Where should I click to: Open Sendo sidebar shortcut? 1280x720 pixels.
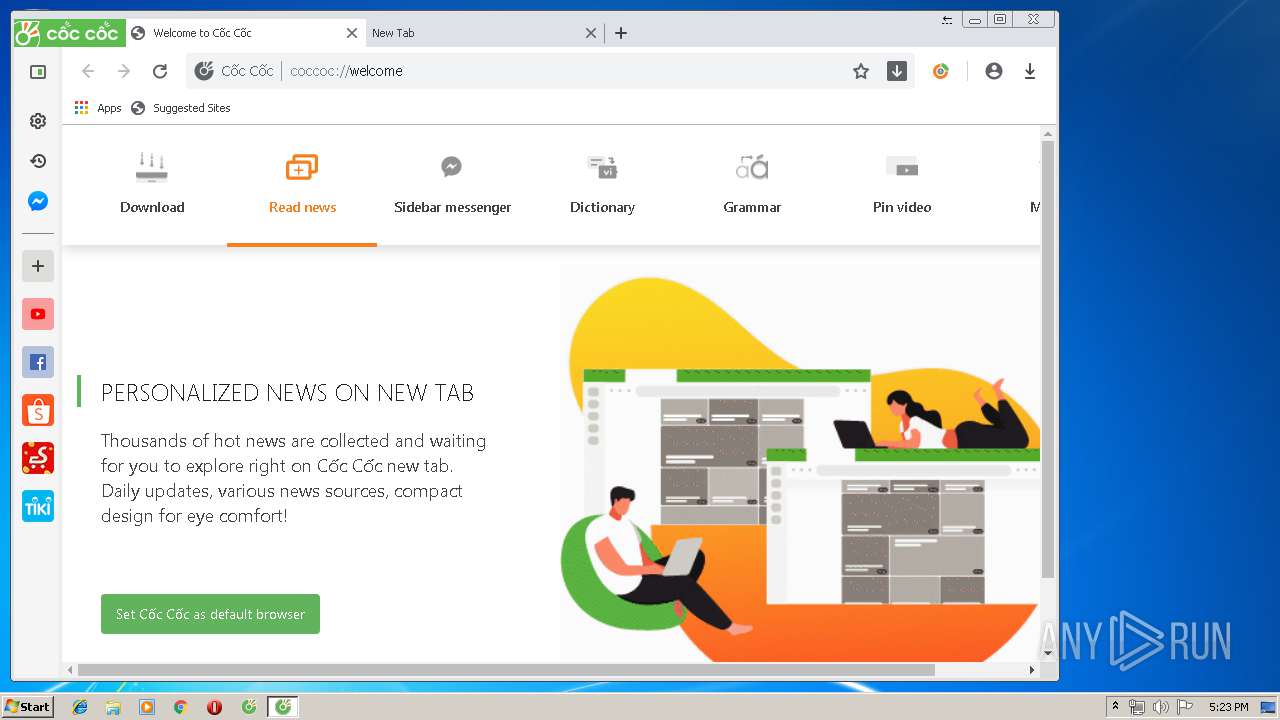(38, 458)
